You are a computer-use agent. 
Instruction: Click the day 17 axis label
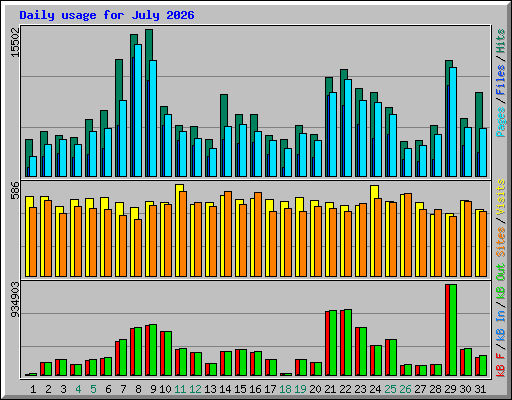point(270,389)
